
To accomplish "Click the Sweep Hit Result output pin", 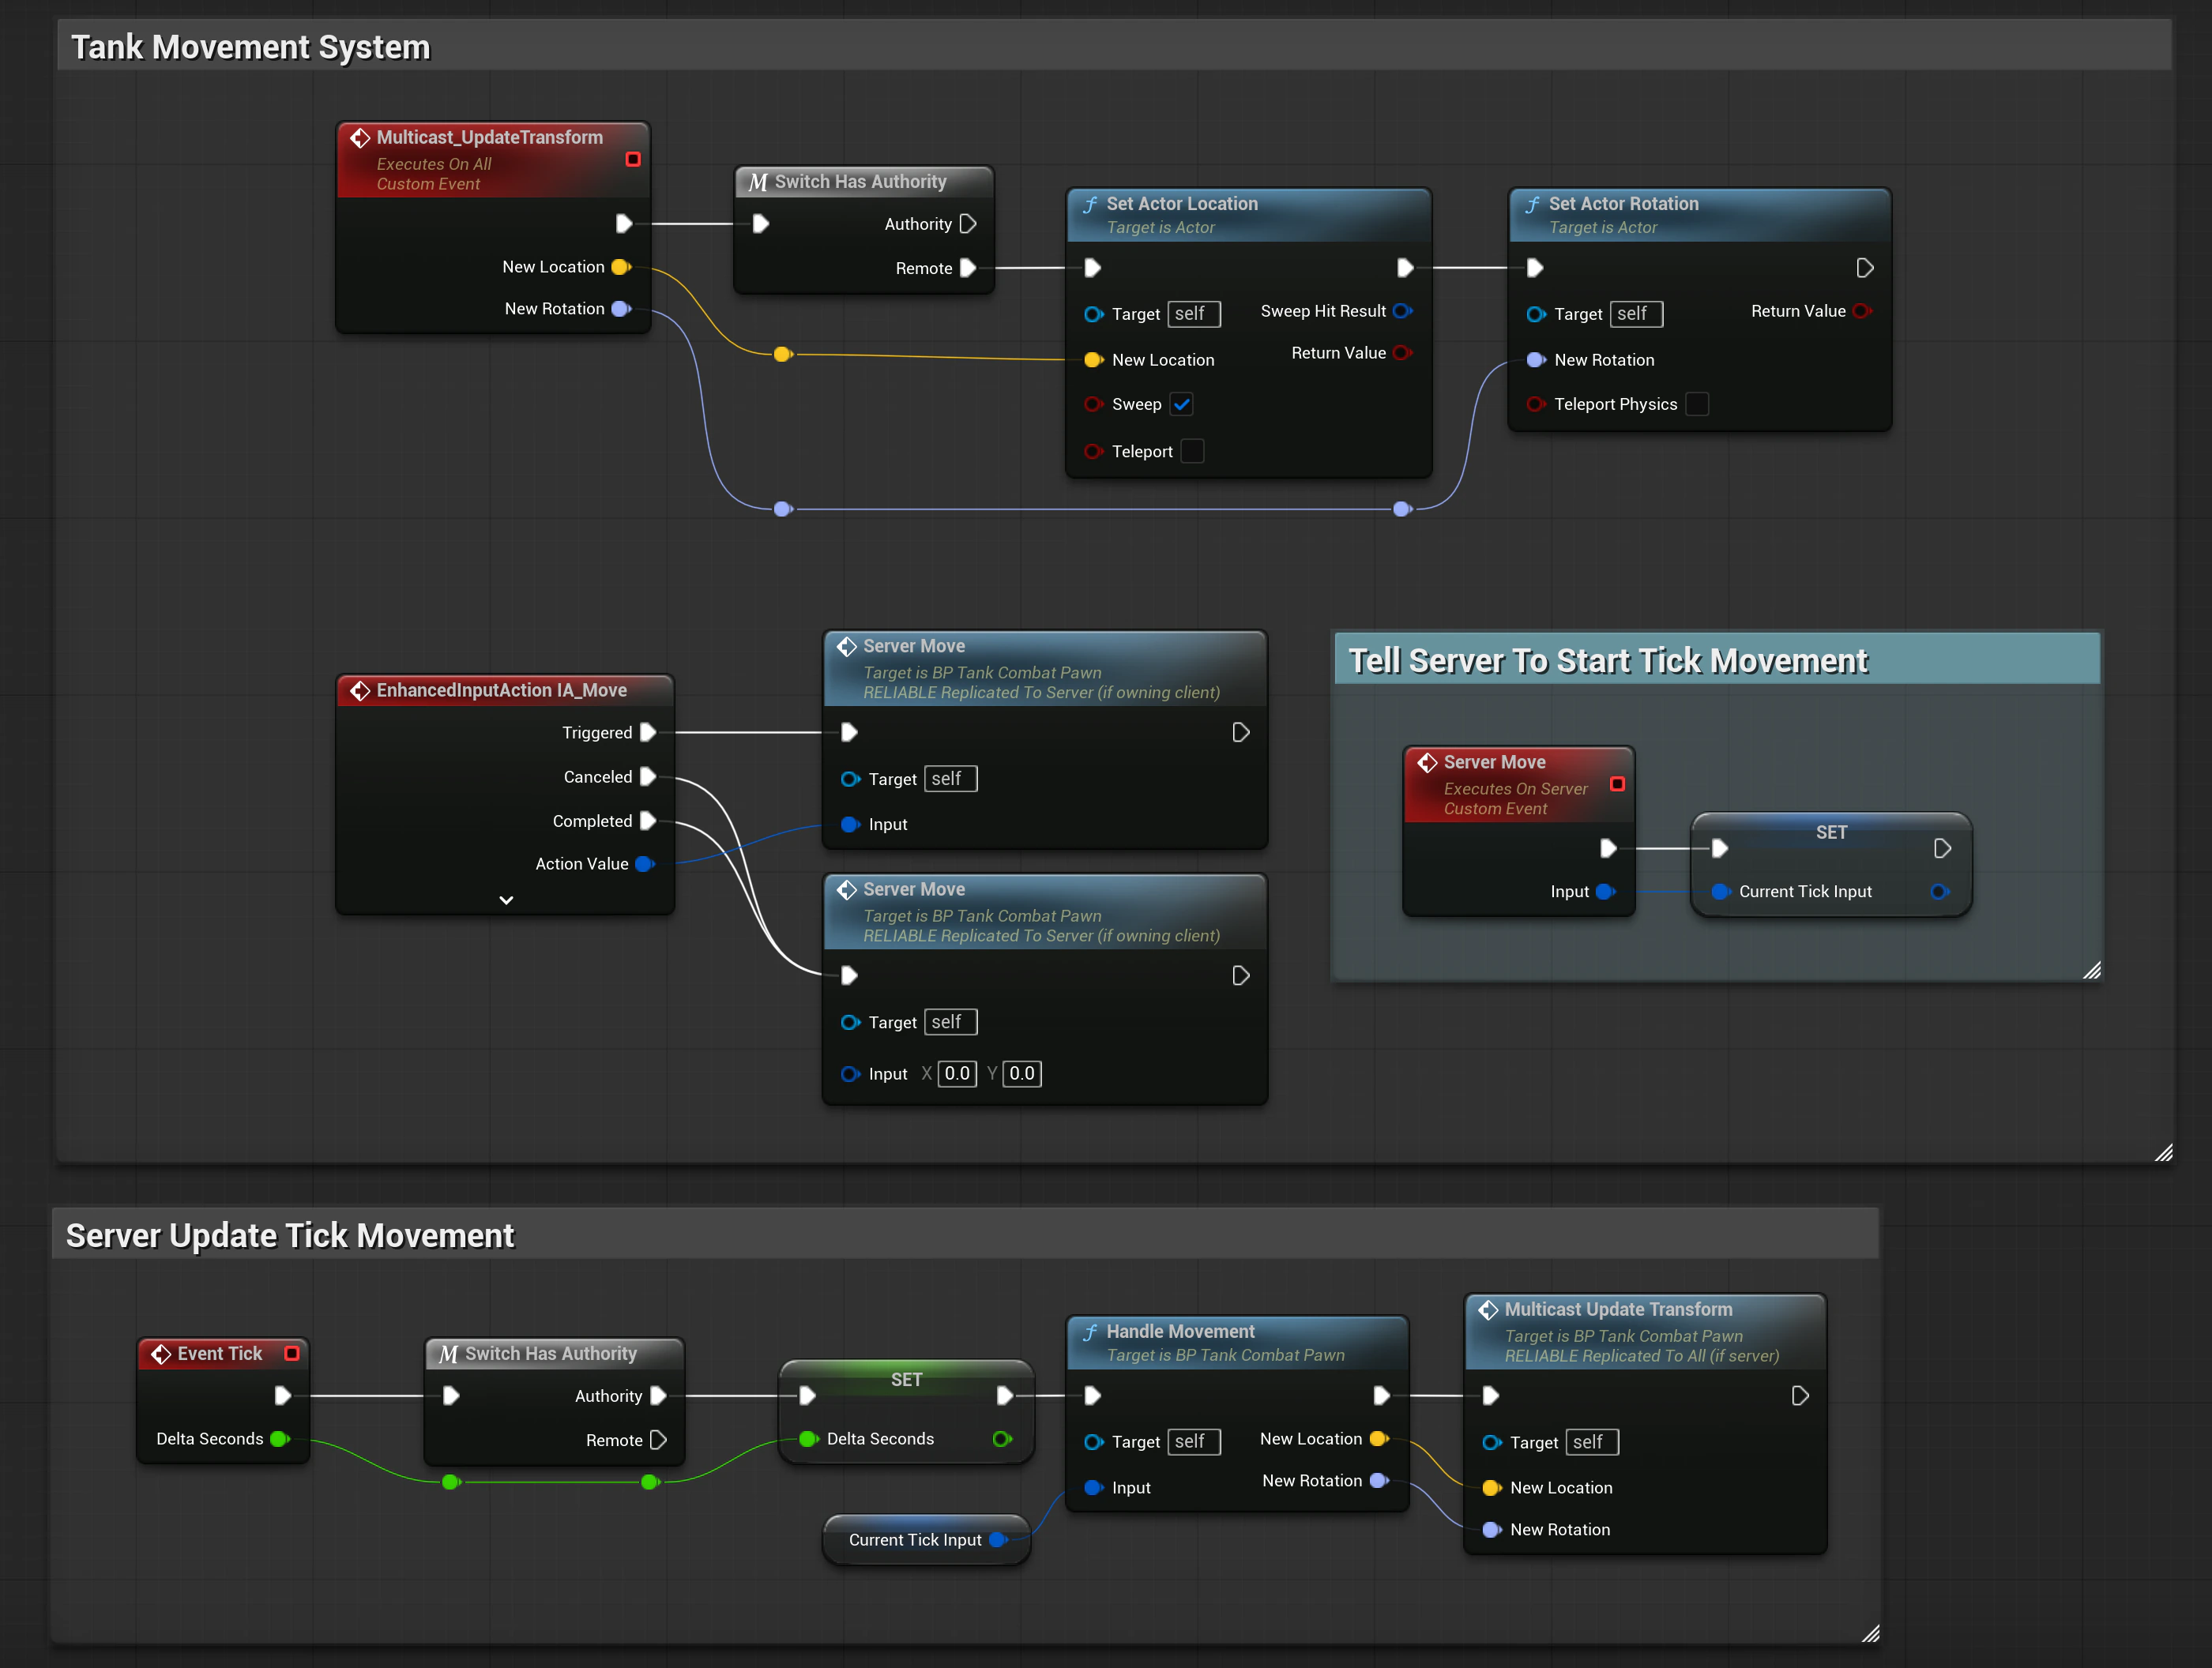I will [1402, 311].
